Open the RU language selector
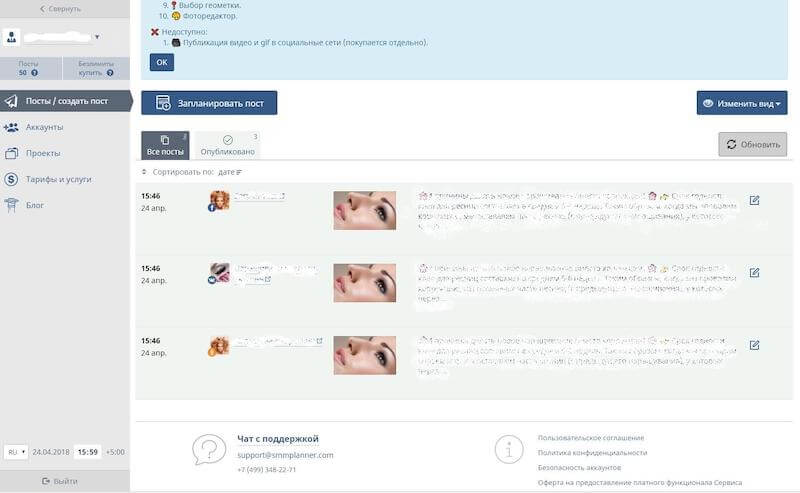800x493 pixels. coord(16,452)
